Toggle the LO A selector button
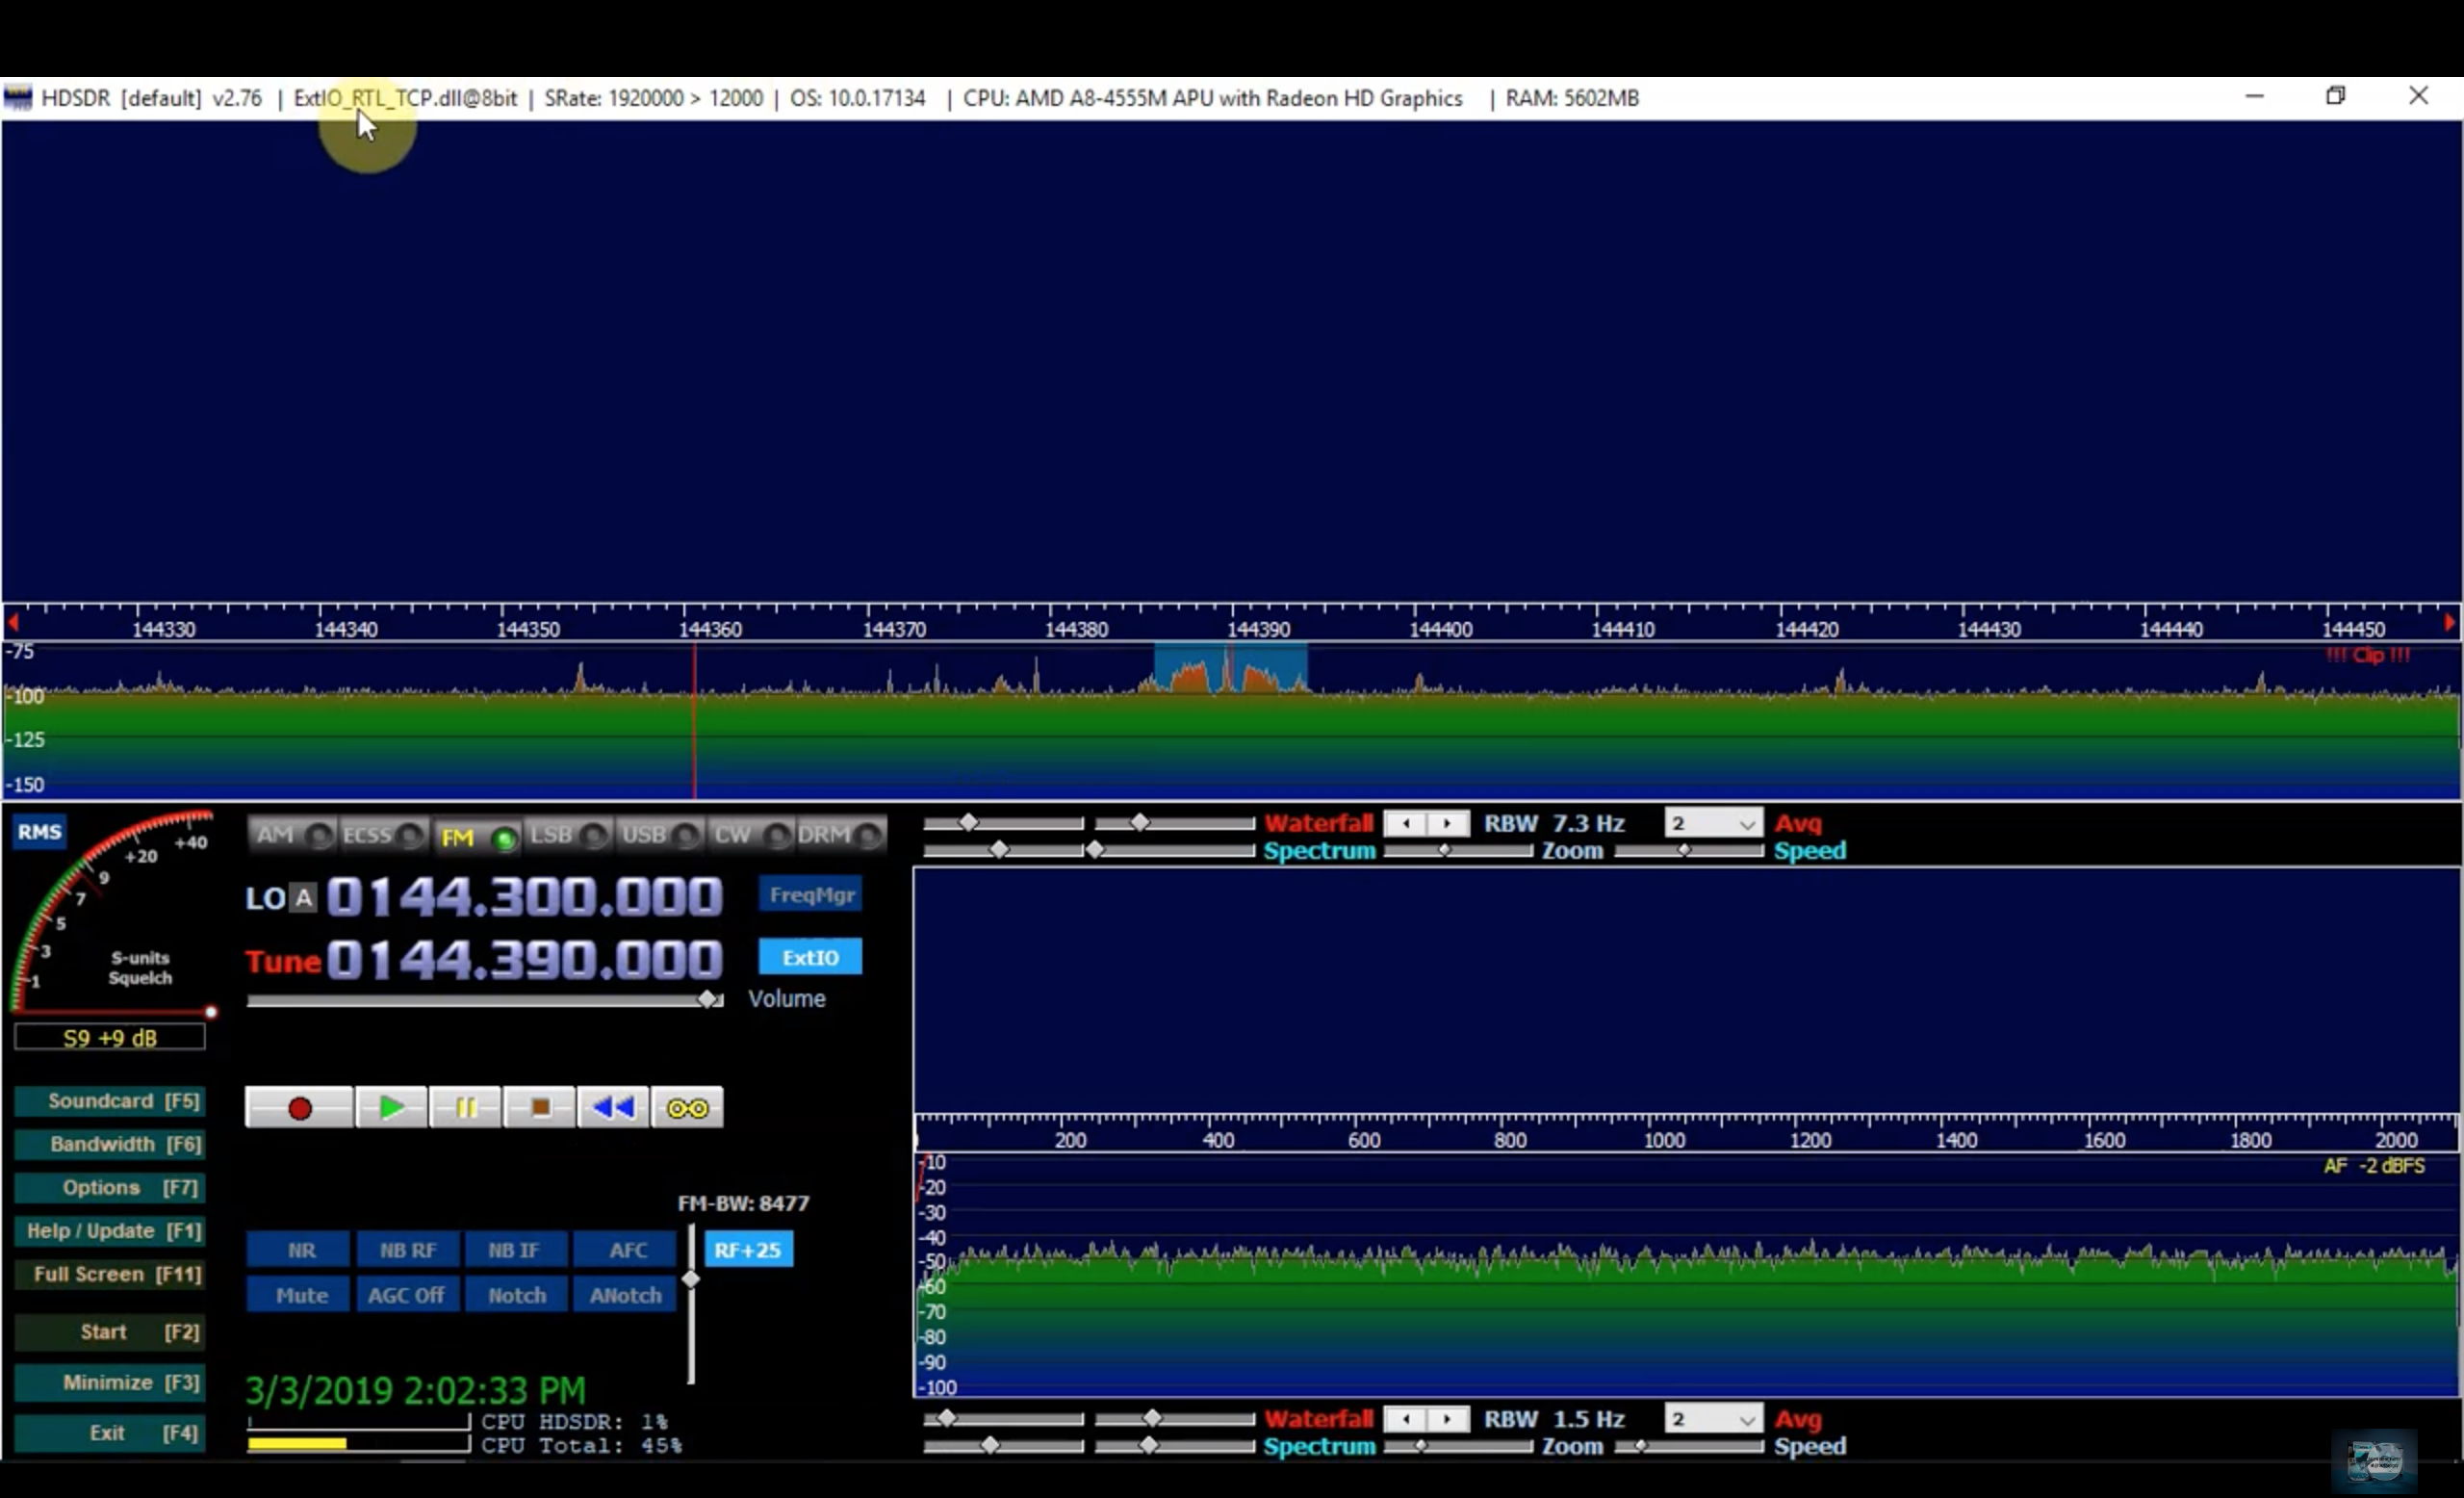2464x1498 pixels. click(304, 898)
